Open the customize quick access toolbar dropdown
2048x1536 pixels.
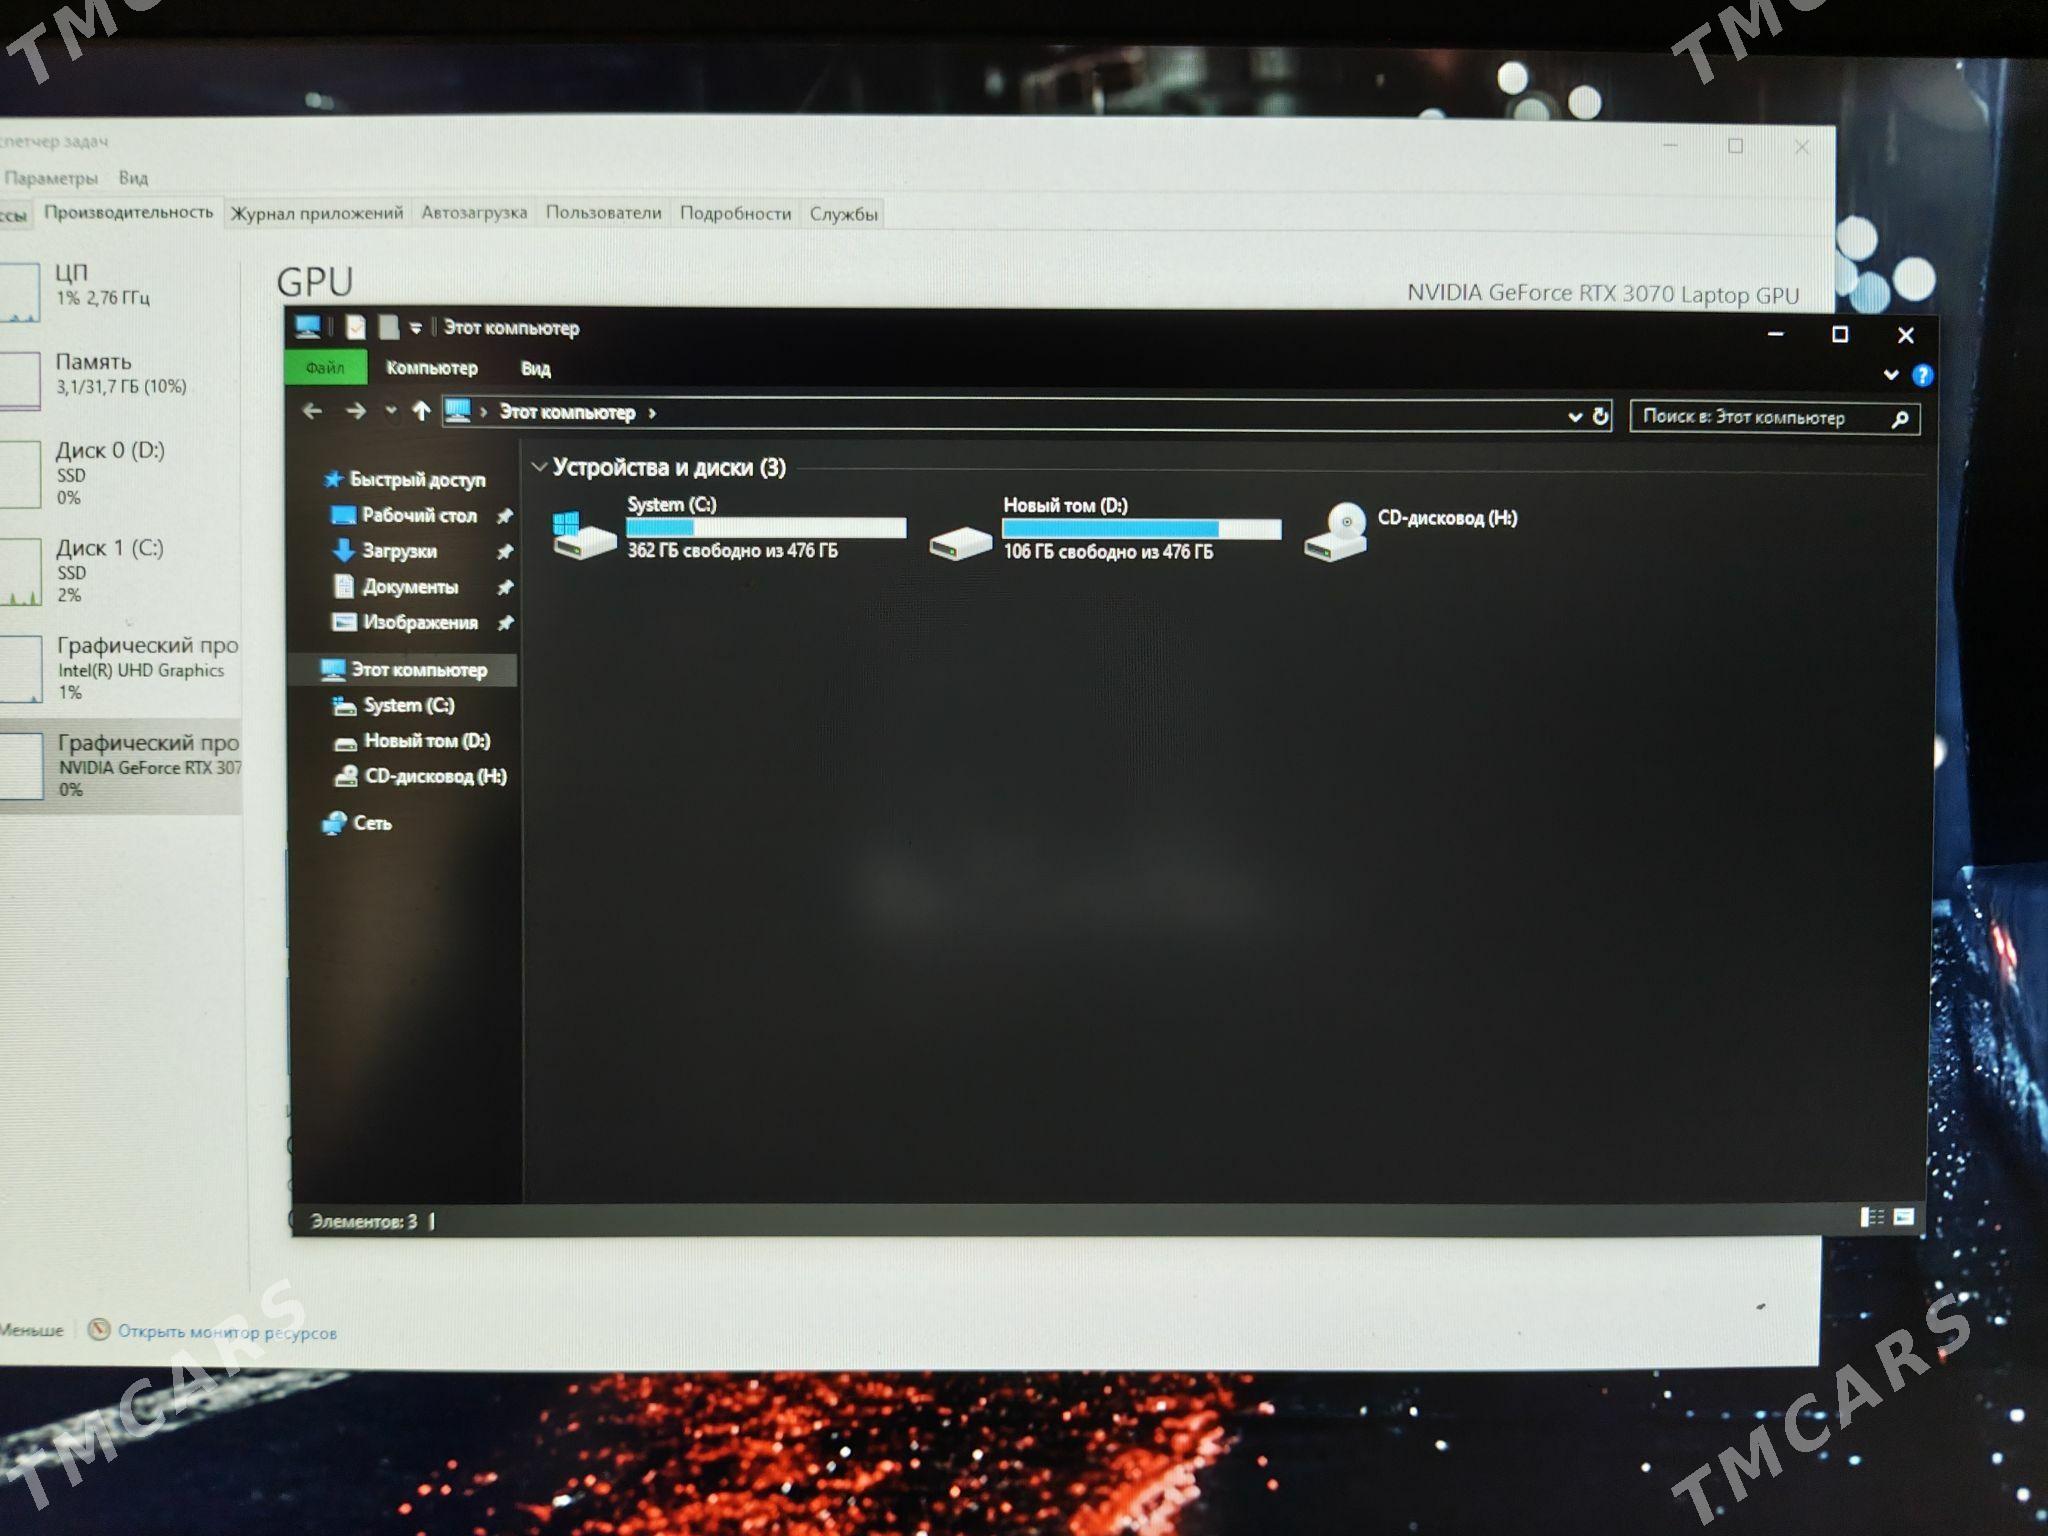pyautogui.click(x=416, y=328)
